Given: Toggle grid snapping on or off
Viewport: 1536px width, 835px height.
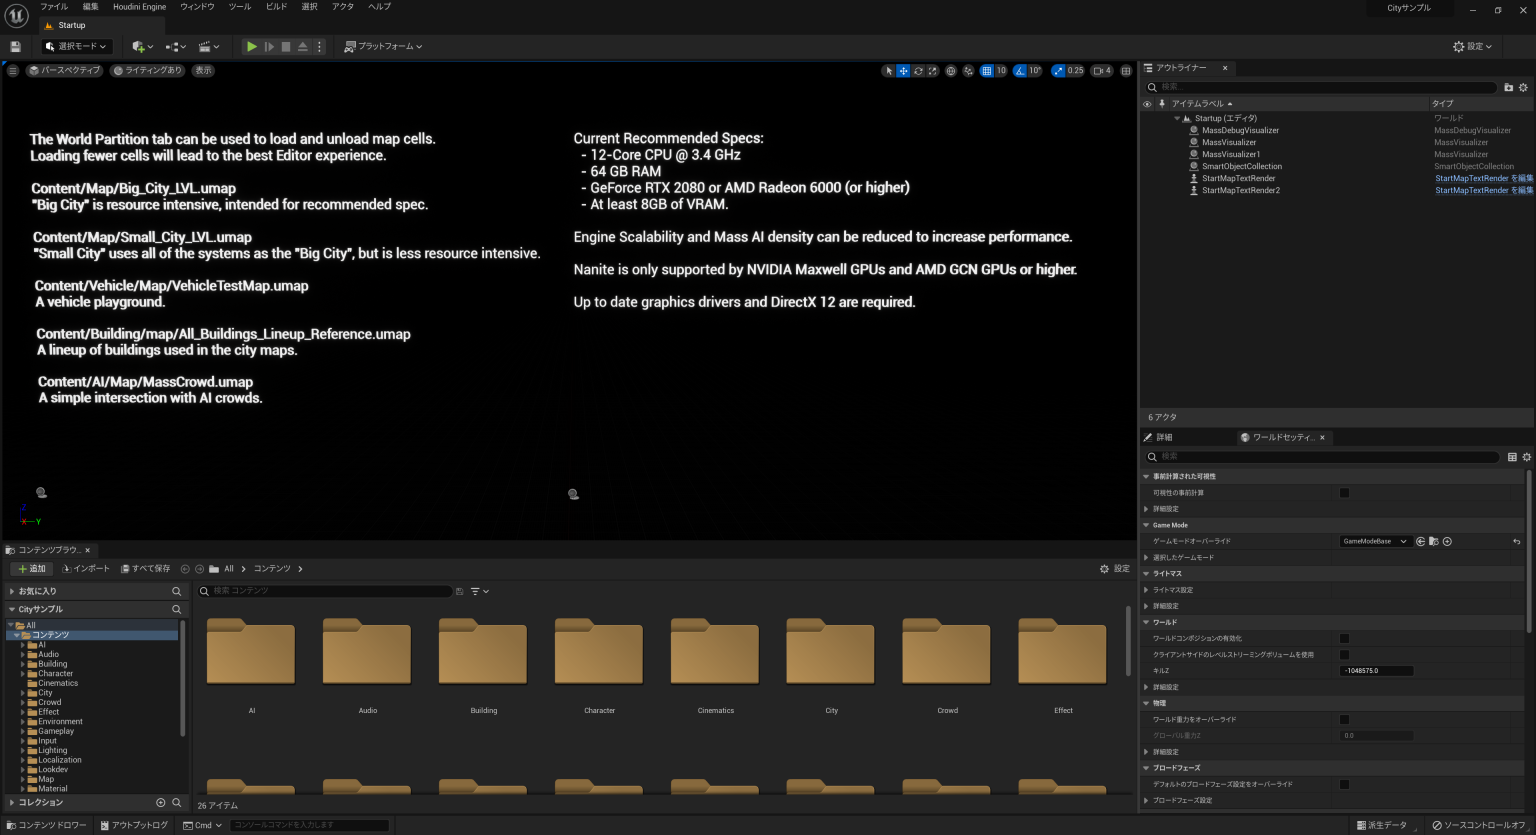Looking at the screenshot, I should tap(986, 71).
